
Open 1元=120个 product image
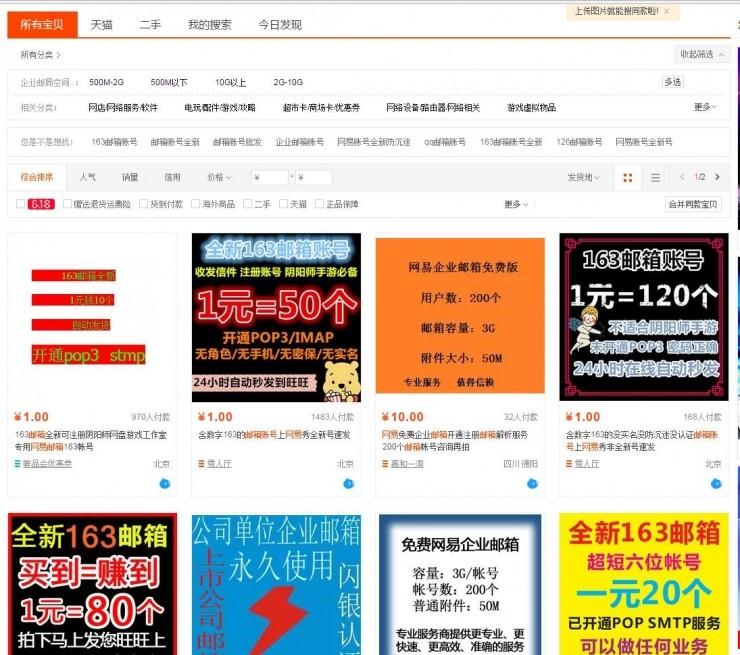click(644, 317)
